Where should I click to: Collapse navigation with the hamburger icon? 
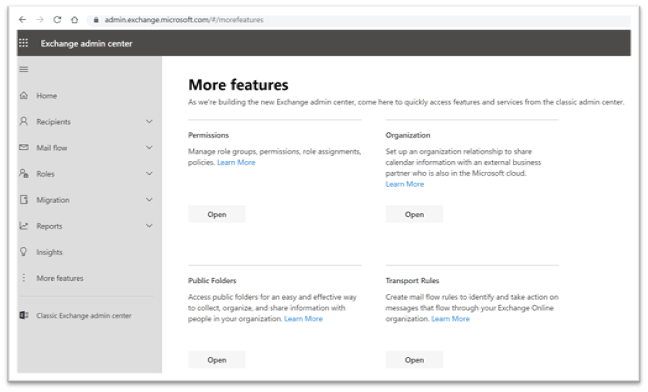pos(24,69)
